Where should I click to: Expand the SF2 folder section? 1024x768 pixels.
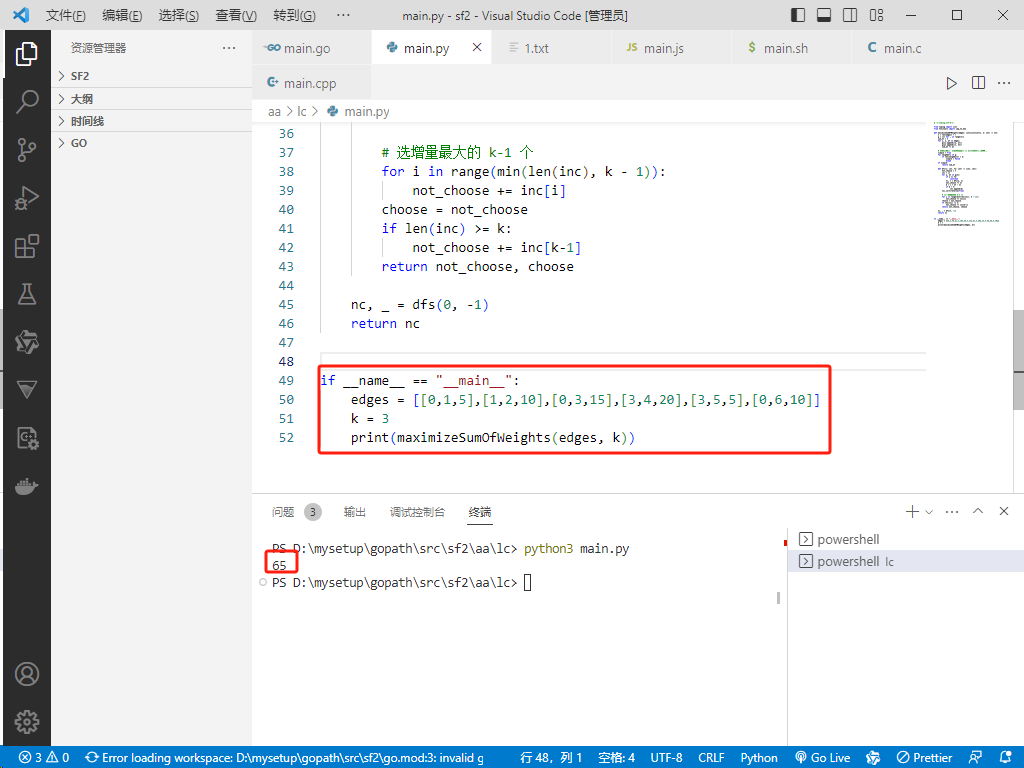pyautogui.click(x=152, y=76)
